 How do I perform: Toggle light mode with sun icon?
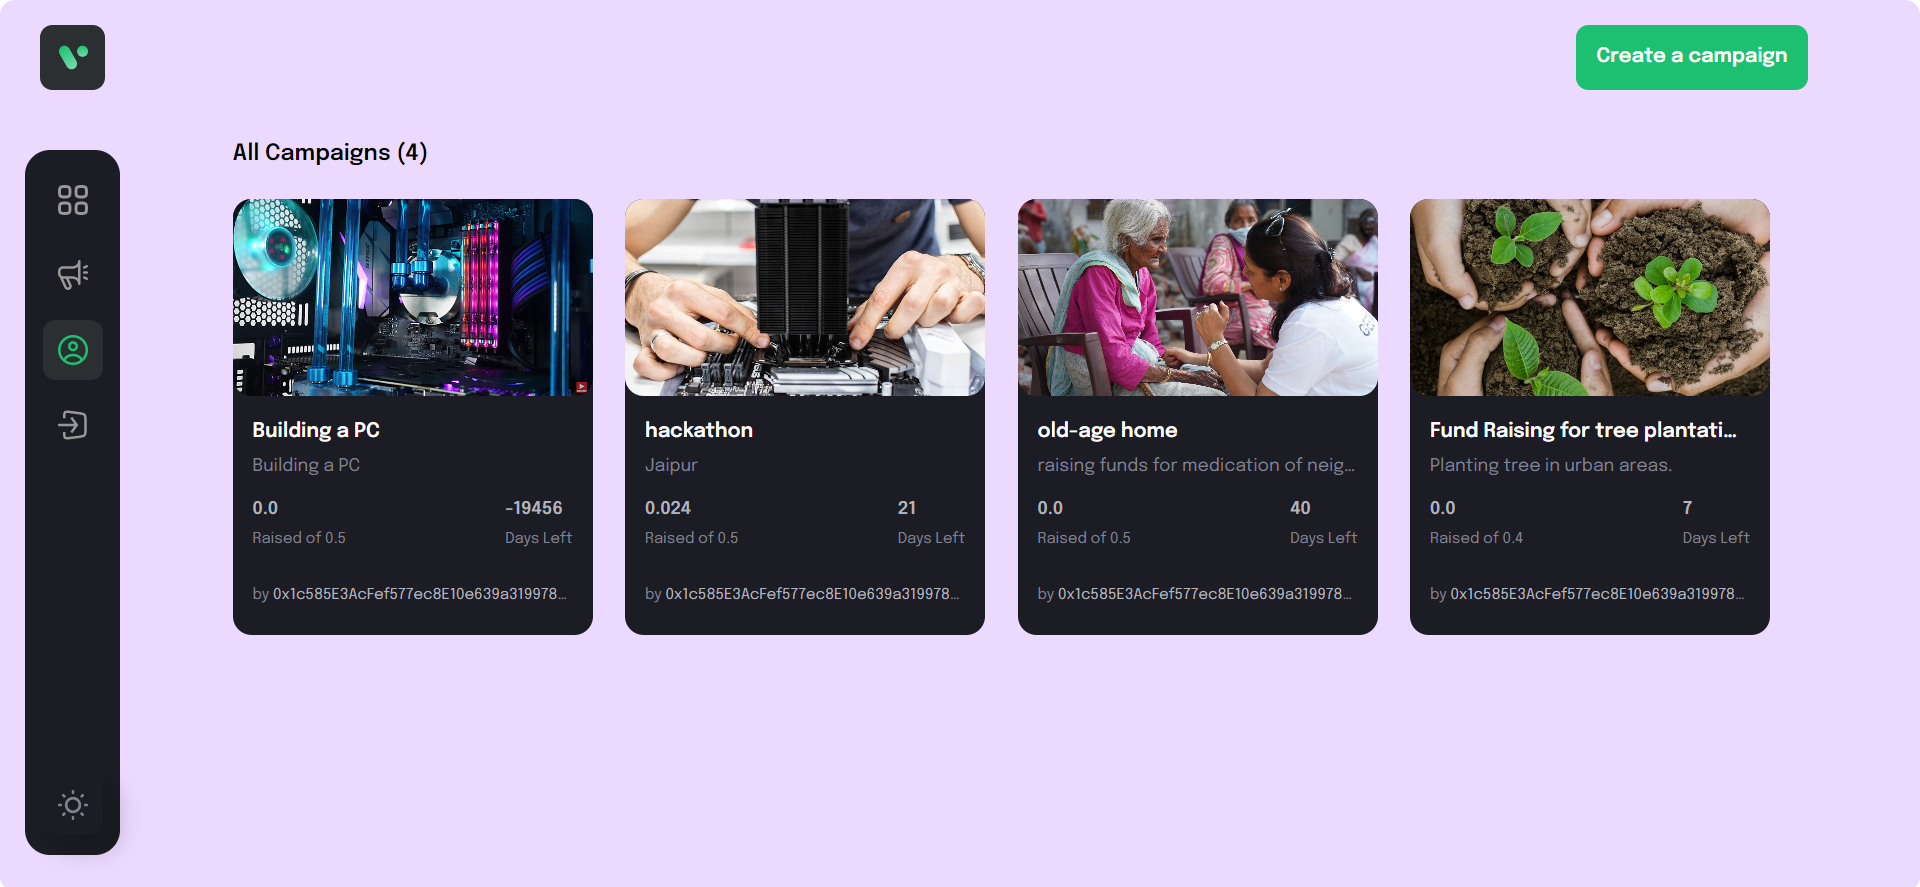click(72, 805)
